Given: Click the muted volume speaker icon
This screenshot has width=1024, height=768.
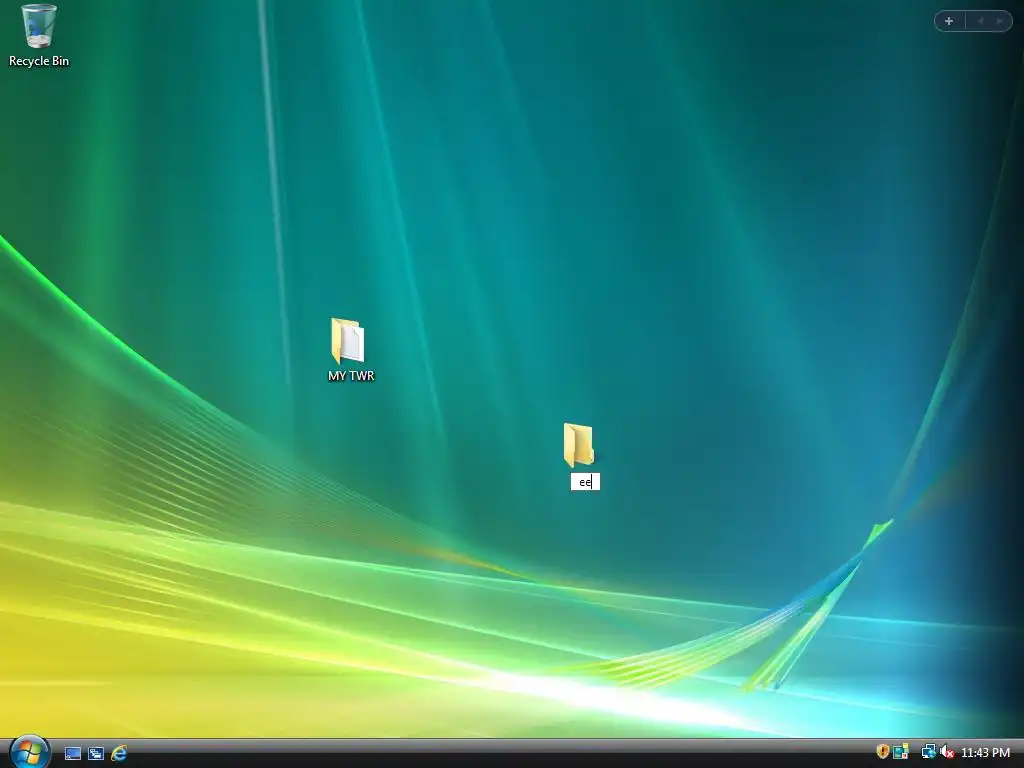Looking at the screenshot, I should [947, 752].
